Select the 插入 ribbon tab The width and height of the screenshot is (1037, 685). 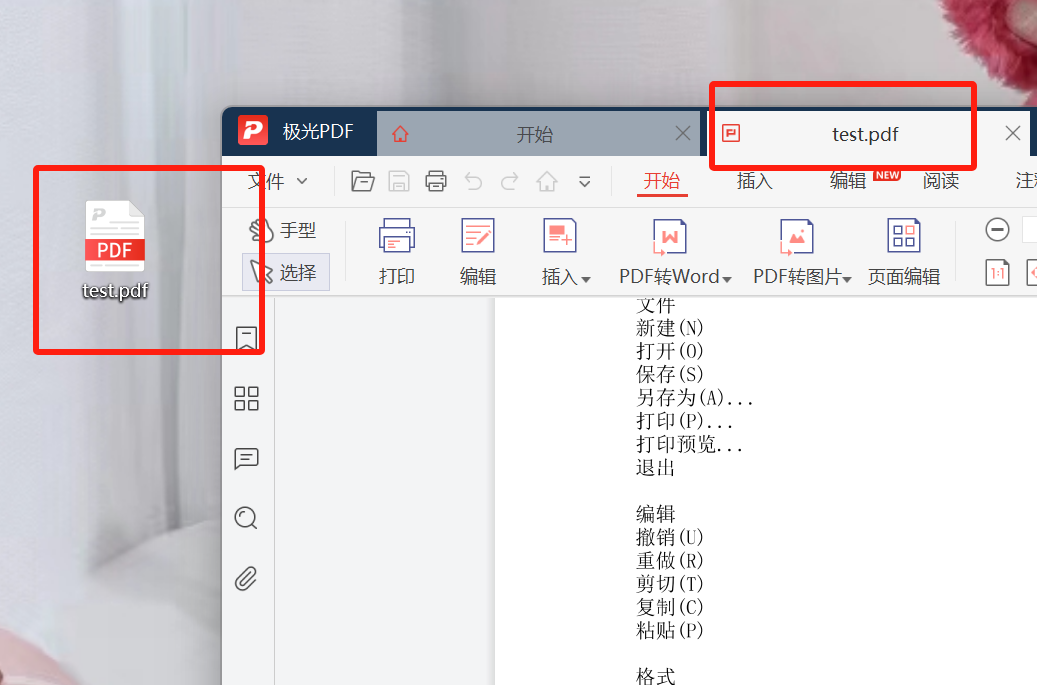pos(755,181)
